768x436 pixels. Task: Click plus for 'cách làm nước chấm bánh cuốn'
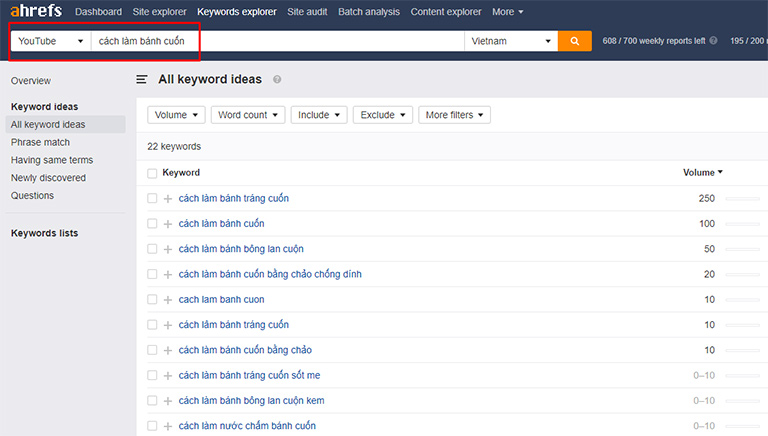pos(168,426)
